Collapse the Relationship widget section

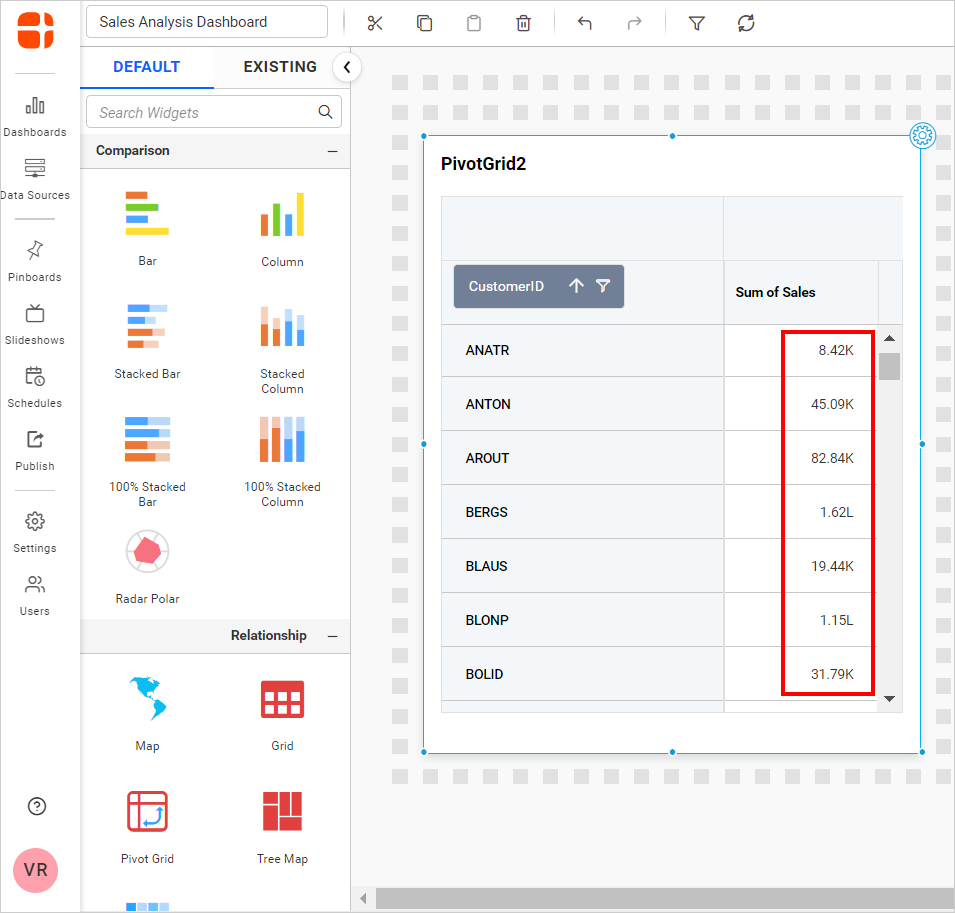[332, 636]
